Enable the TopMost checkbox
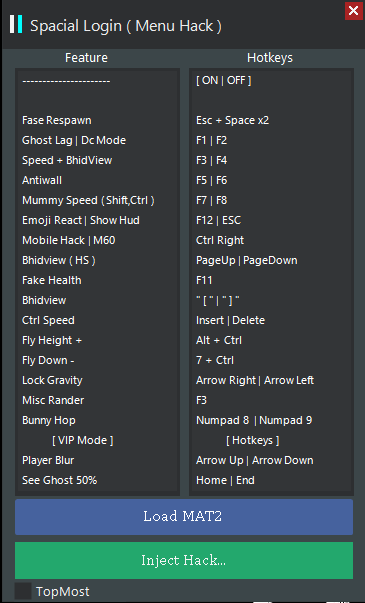Viewport: 365px width, 603px height. pos(23,591)
